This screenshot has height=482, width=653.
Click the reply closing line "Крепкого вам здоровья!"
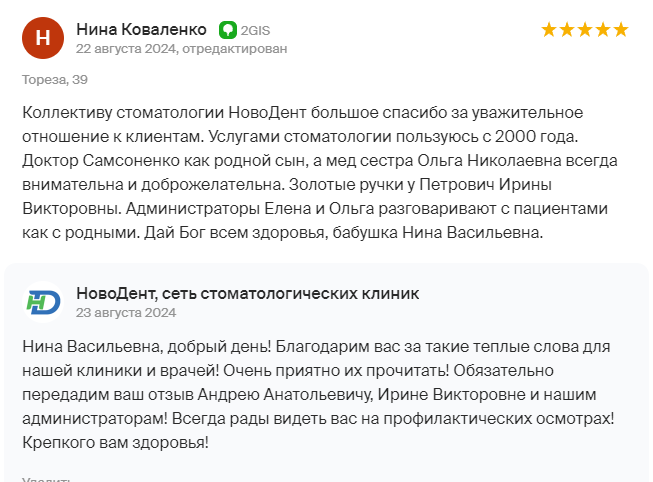pyautogui.click(x=115, y=442)
